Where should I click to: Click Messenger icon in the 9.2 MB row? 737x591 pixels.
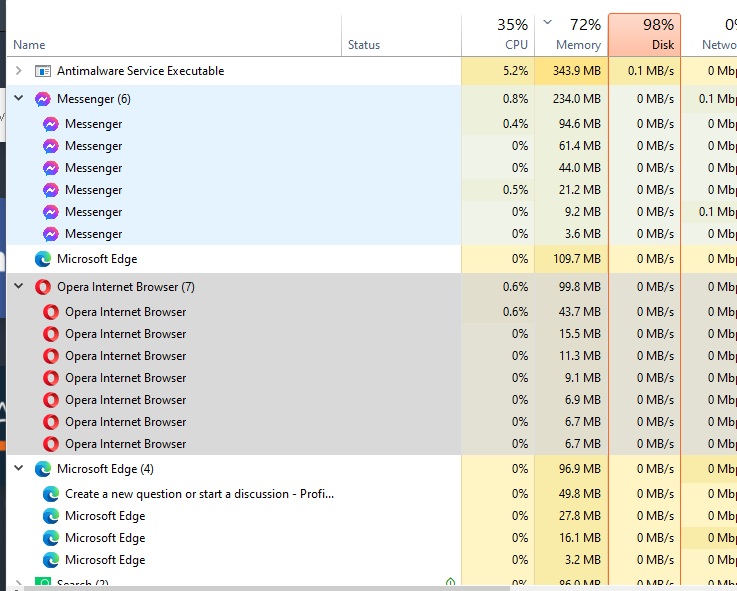point(51,213)
